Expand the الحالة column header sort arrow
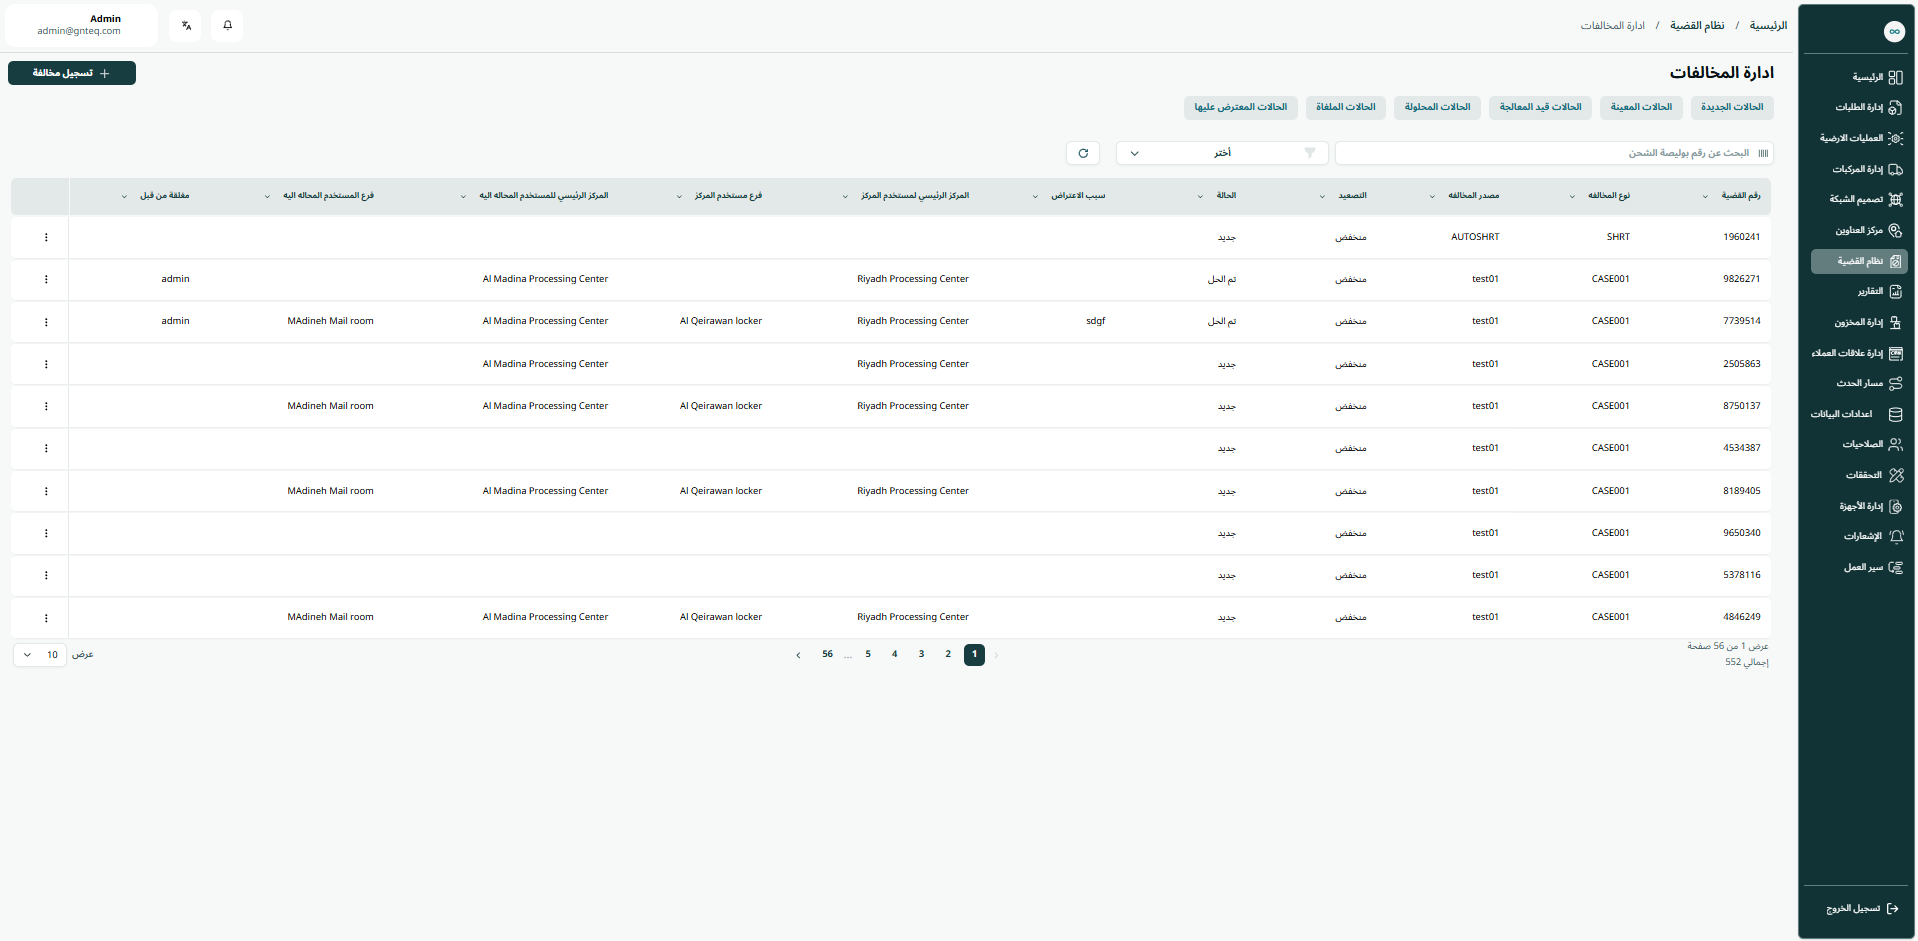 [x=1200, y=197]
